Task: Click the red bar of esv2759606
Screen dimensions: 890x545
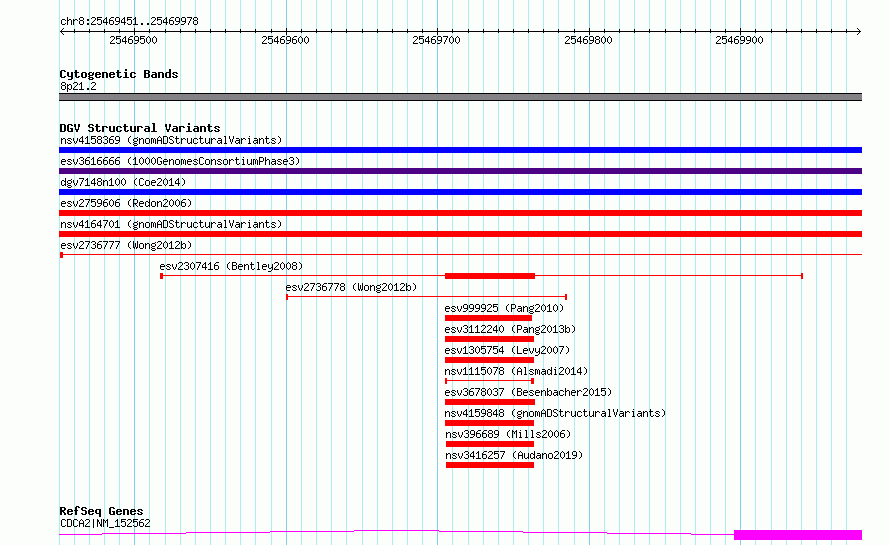Action: pos(460,213)
